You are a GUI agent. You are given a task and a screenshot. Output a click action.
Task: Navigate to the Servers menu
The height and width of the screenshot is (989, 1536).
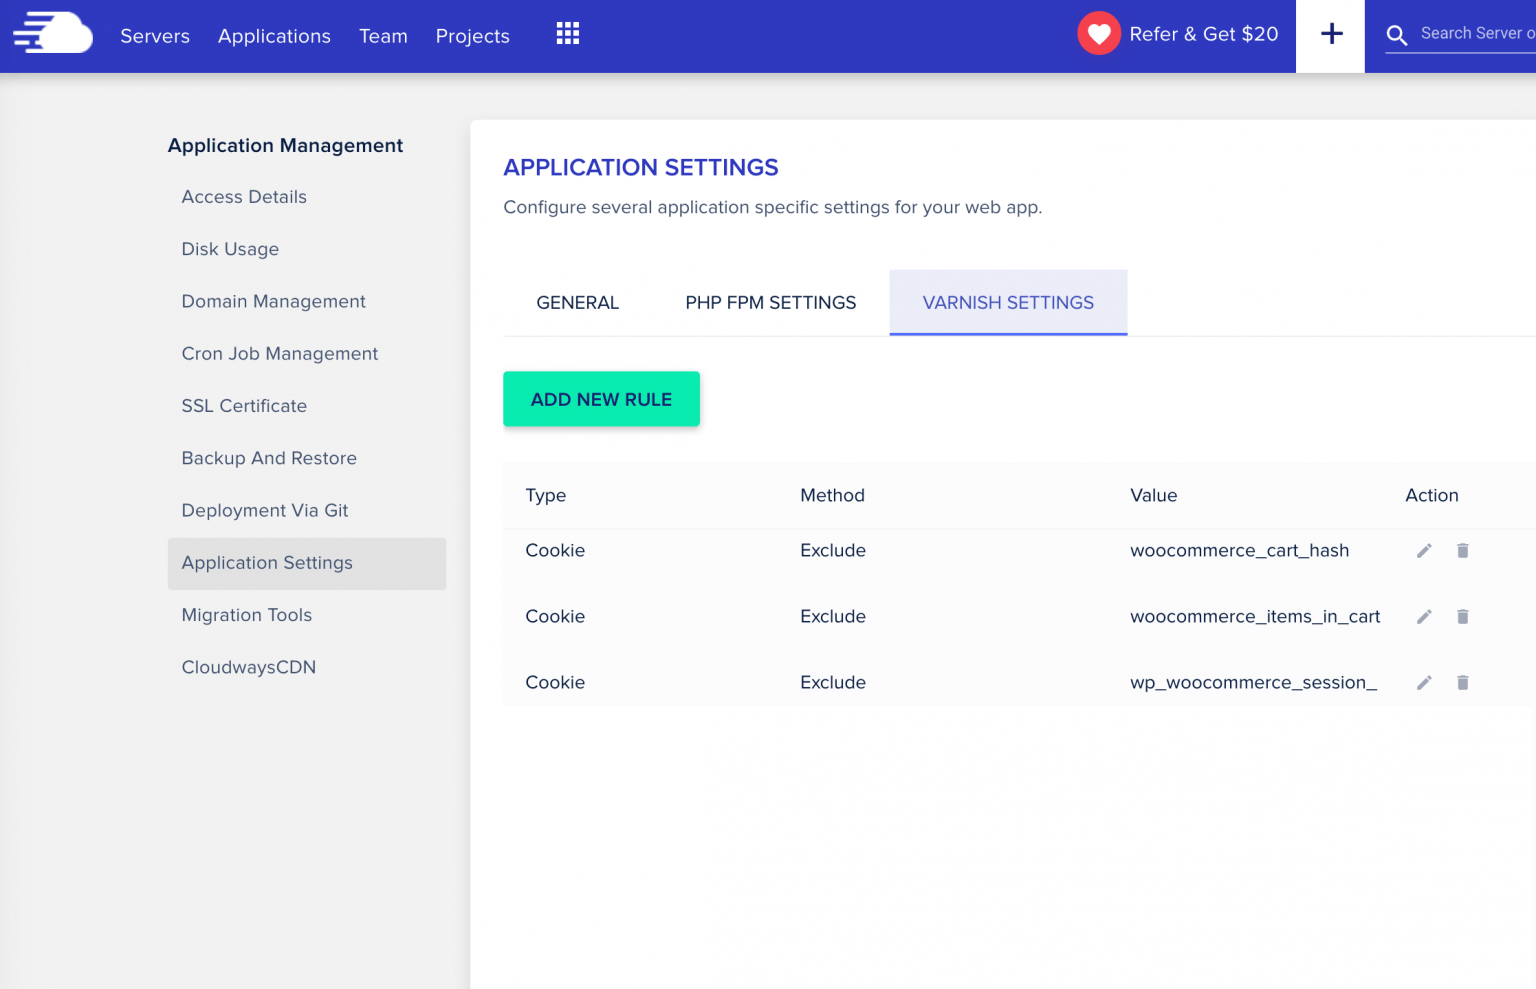coord(154,36)
